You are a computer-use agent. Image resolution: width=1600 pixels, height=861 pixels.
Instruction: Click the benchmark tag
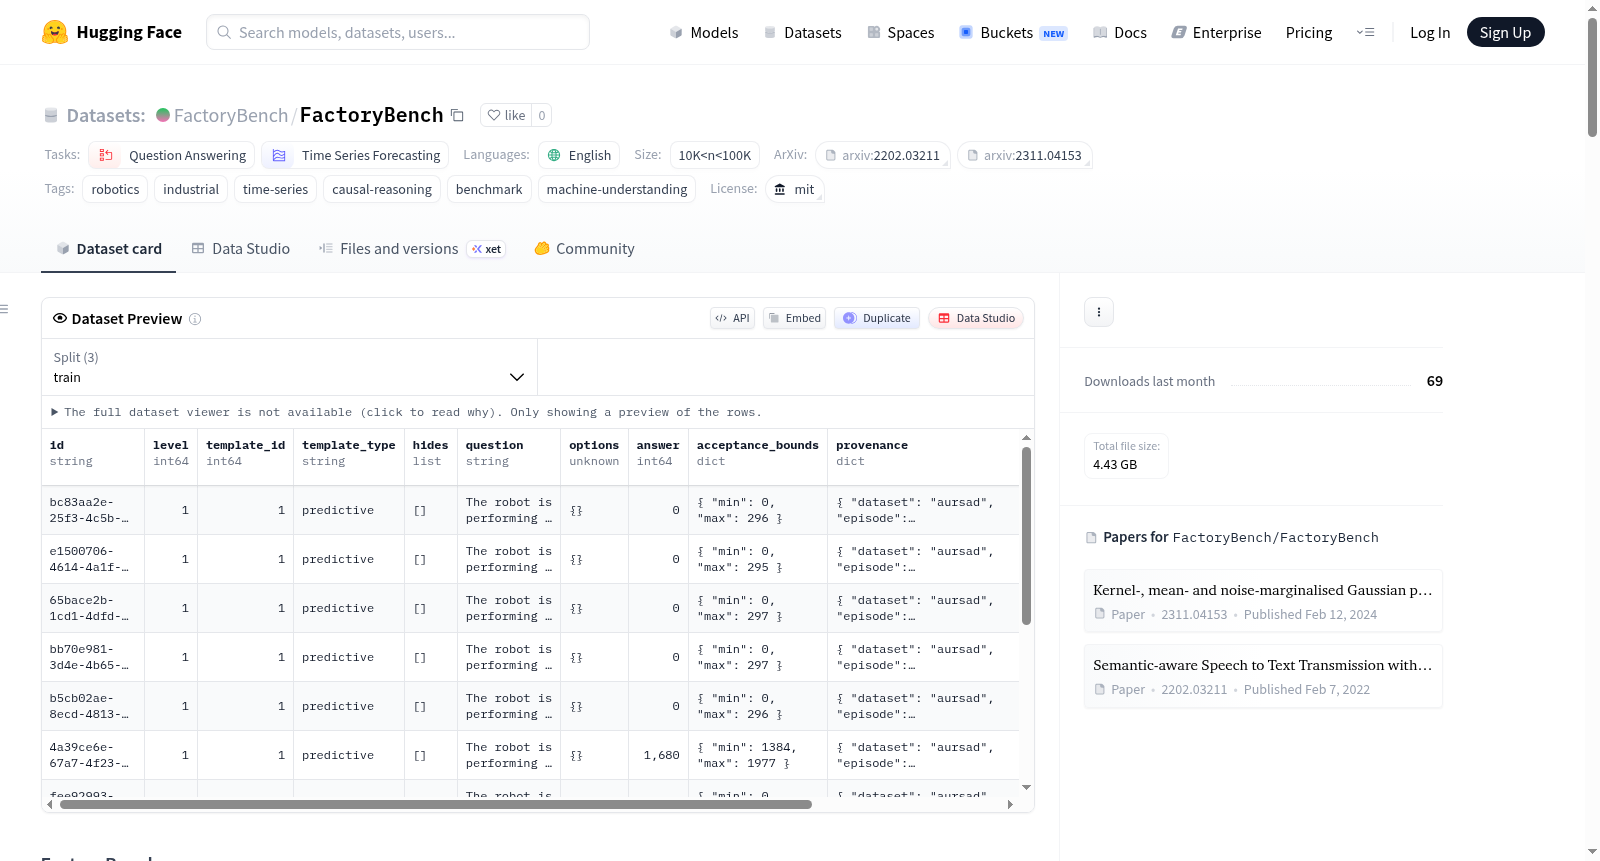(489, 189)
